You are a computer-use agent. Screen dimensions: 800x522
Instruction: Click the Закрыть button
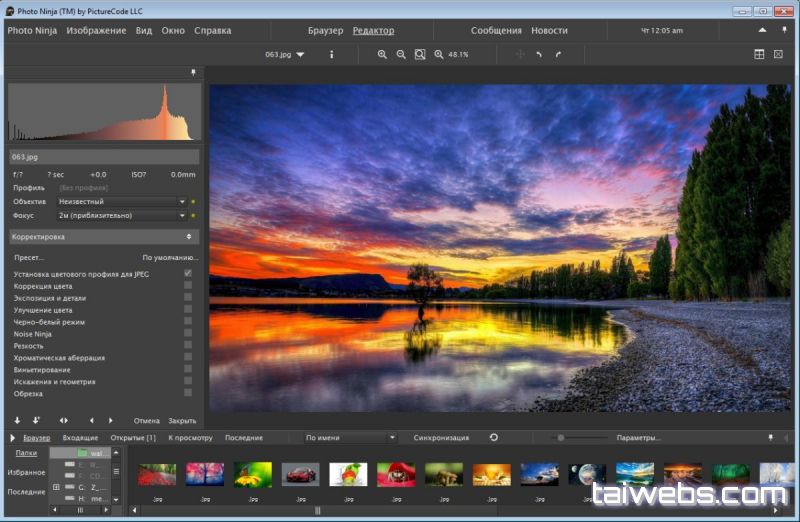pyautogui.click(x=182, y=420)
